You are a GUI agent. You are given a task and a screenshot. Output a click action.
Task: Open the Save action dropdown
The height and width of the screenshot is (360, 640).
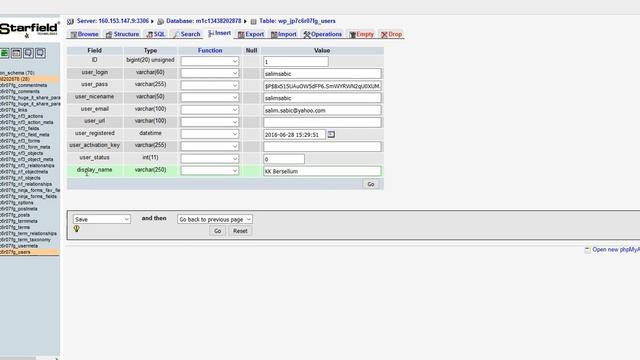pyautogui.click(x=102, y=219)
